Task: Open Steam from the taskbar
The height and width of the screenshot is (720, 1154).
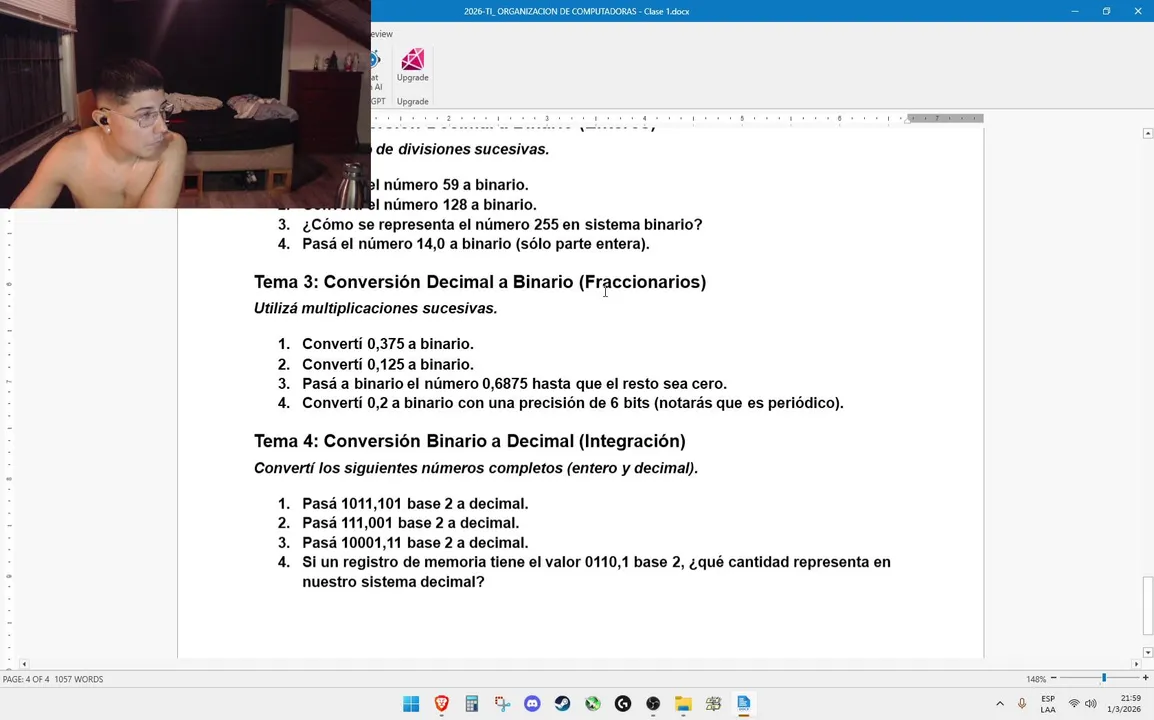Action: [x=562, y=704]
